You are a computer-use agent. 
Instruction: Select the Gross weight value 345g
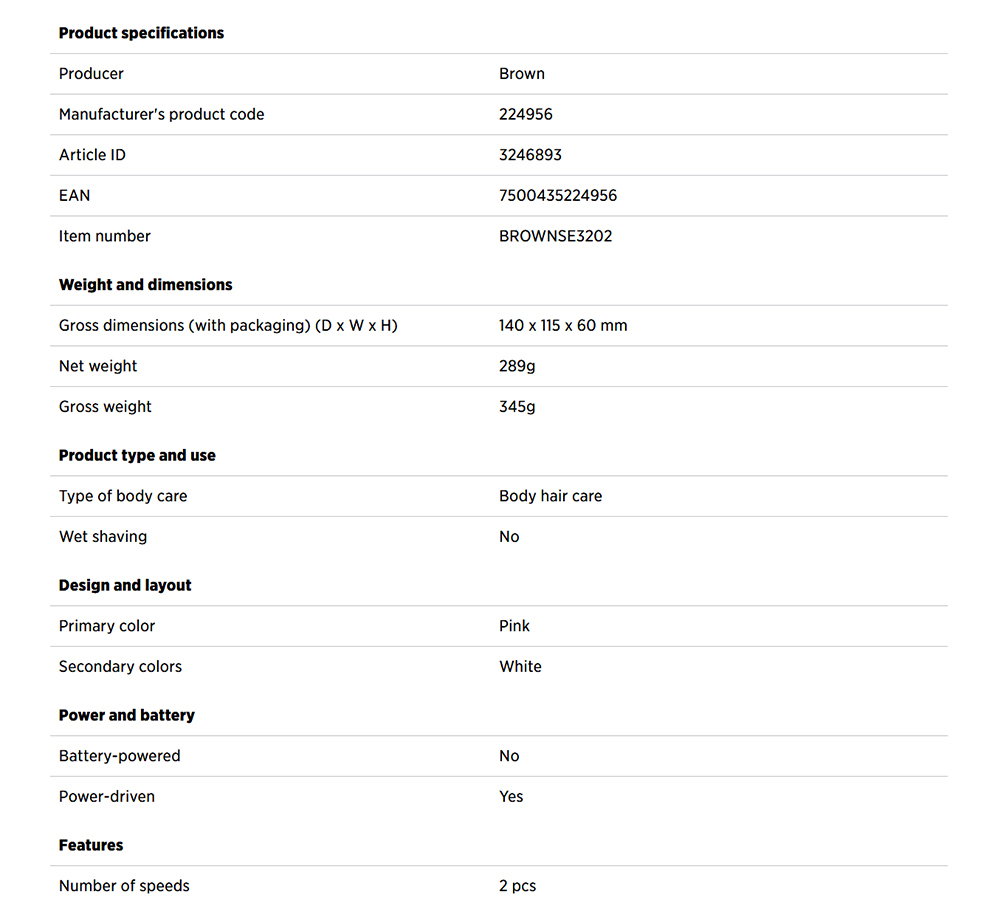point(517,407)
